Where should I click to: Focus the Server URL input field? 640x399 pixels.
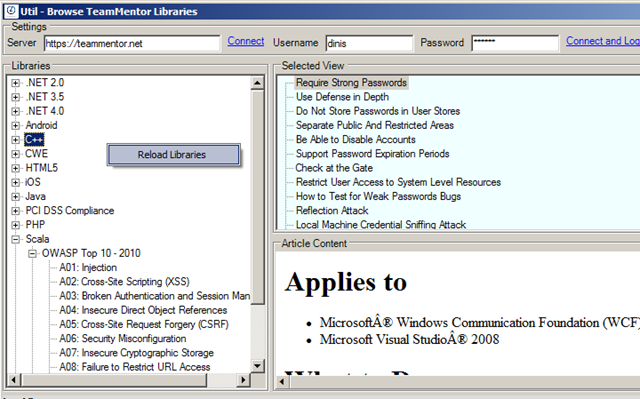click(x=132, y=43)
